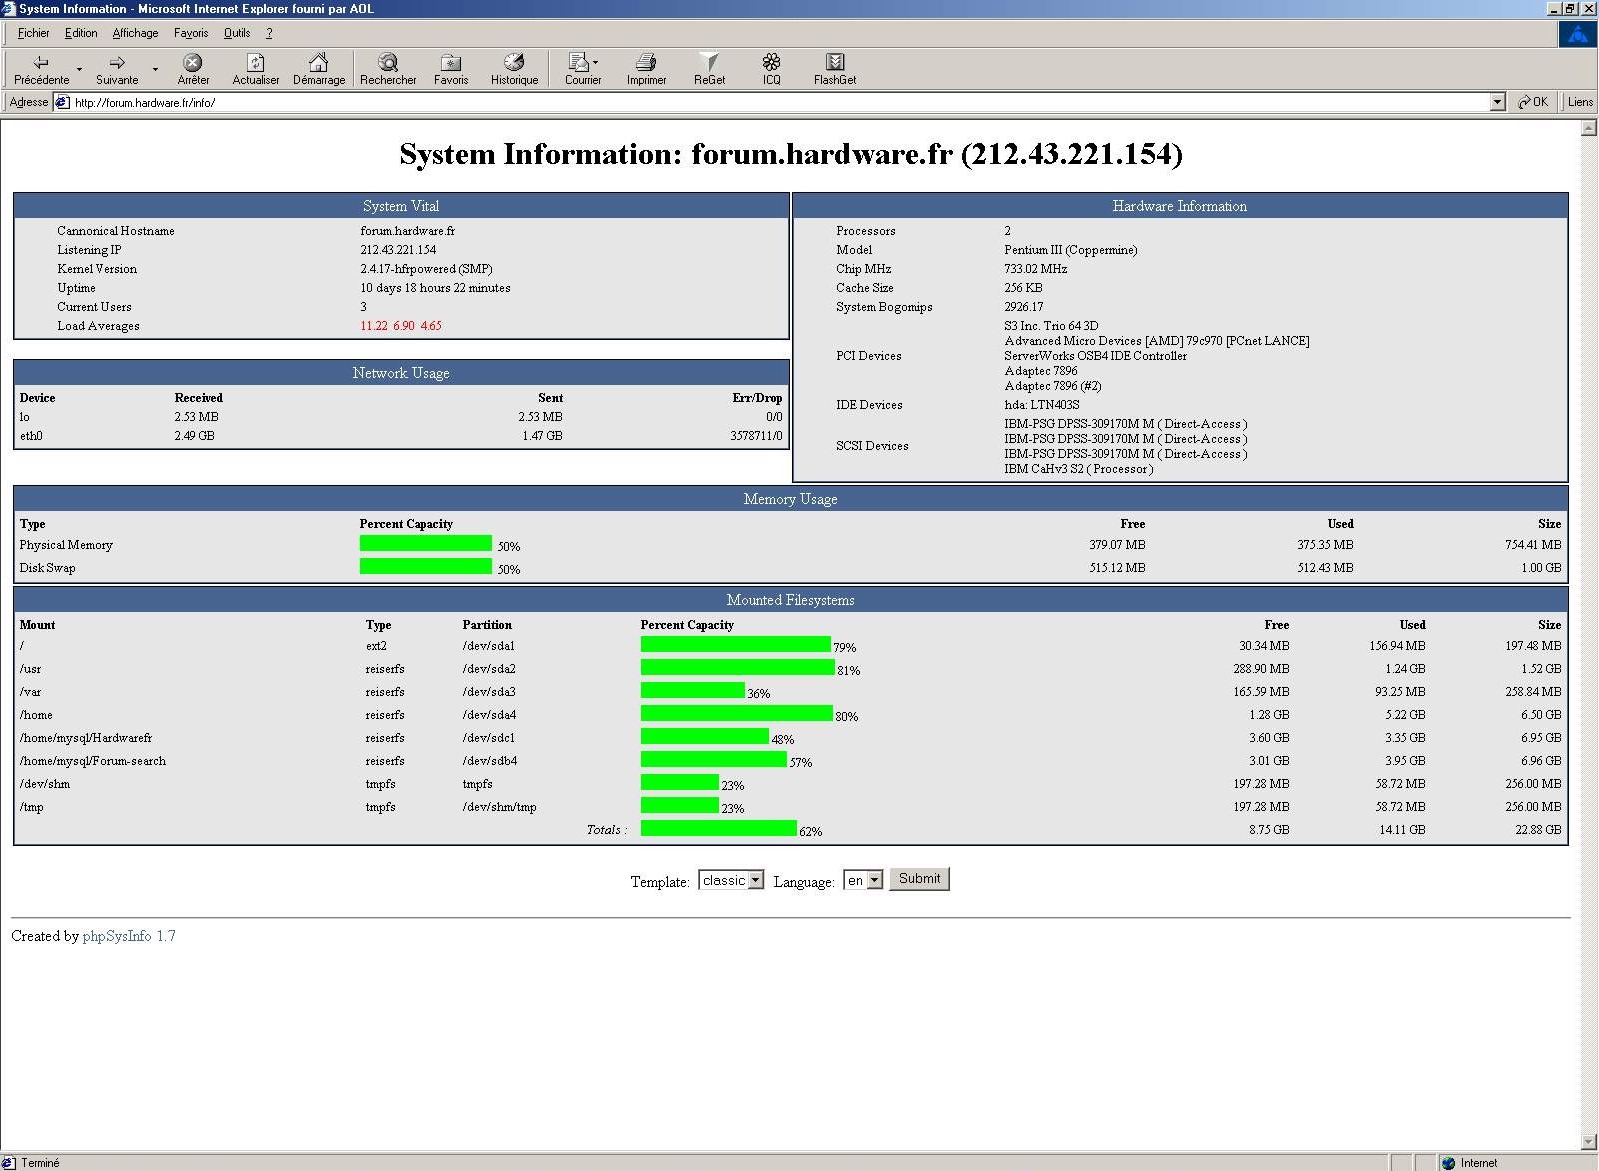This screenshot has width=1599, height=1171.
Task: Expand the Template classic dropdown
Action: pyautogui.click(x=756, y=880)
